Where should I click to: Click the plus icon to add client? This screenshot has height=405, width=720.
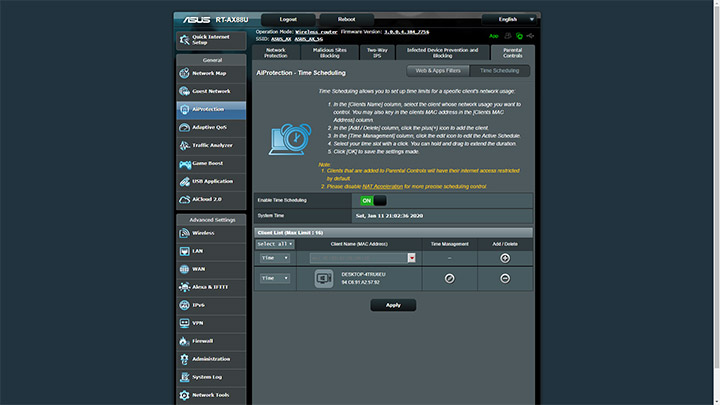pos(505,258)
